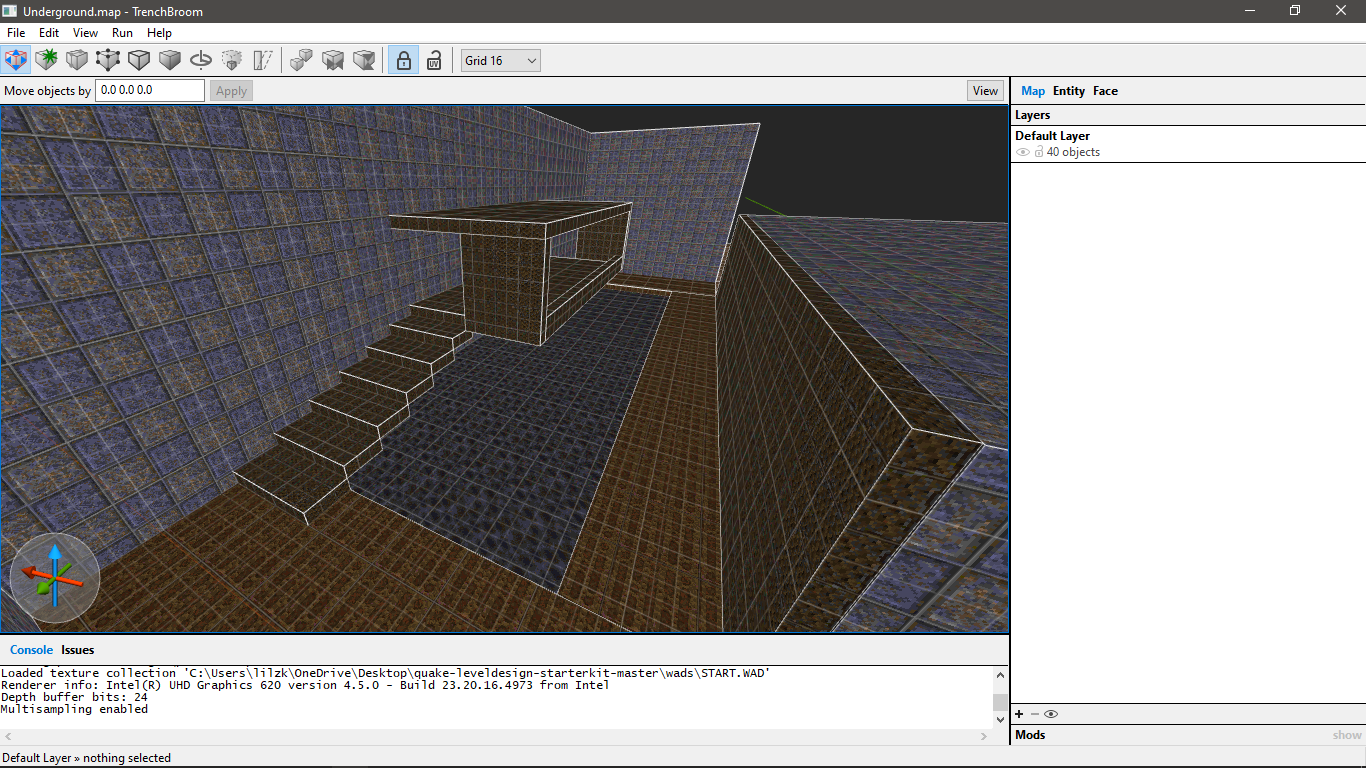The width and height of the screenshot is (1366, 768).
Task: Add a new layer with plus icon
Action: [x=1019, y=714]
